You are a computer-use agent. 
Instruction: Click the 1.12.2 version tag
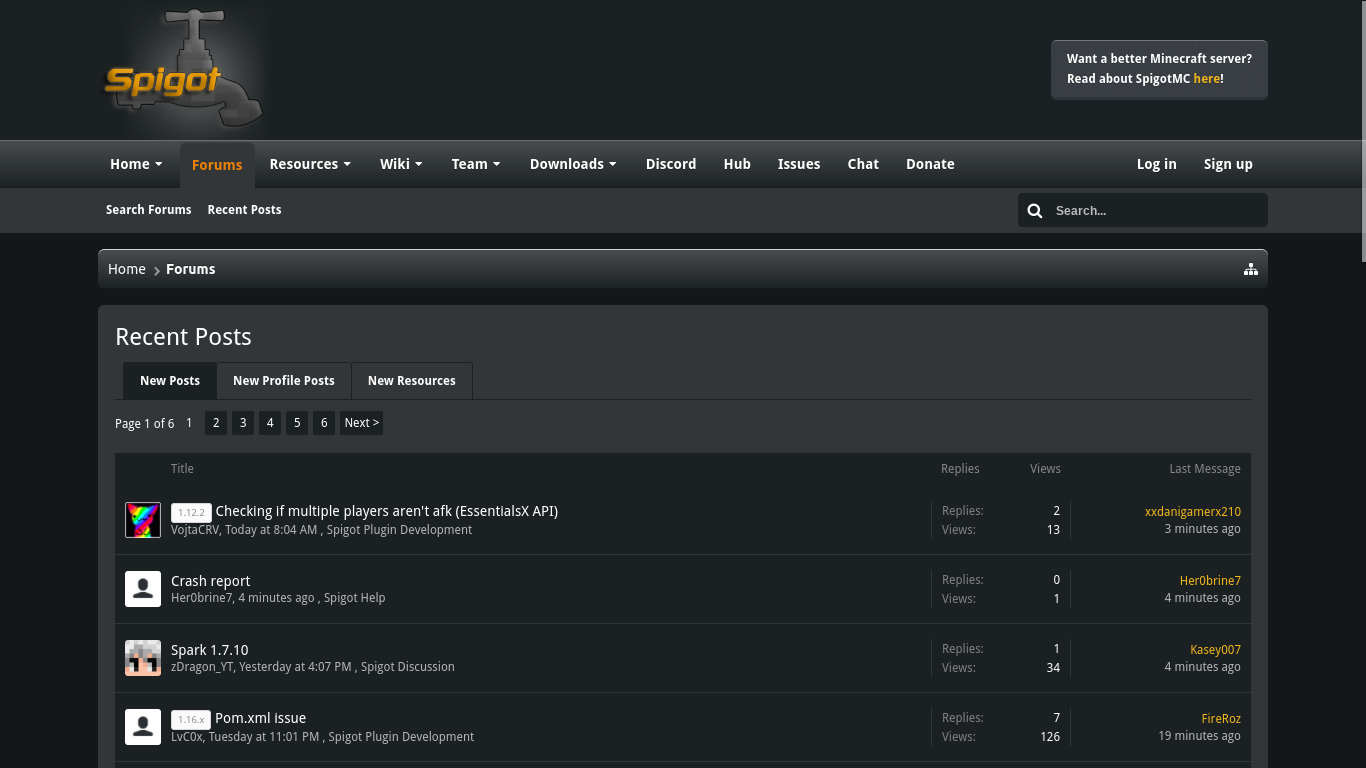coord(191,512)
